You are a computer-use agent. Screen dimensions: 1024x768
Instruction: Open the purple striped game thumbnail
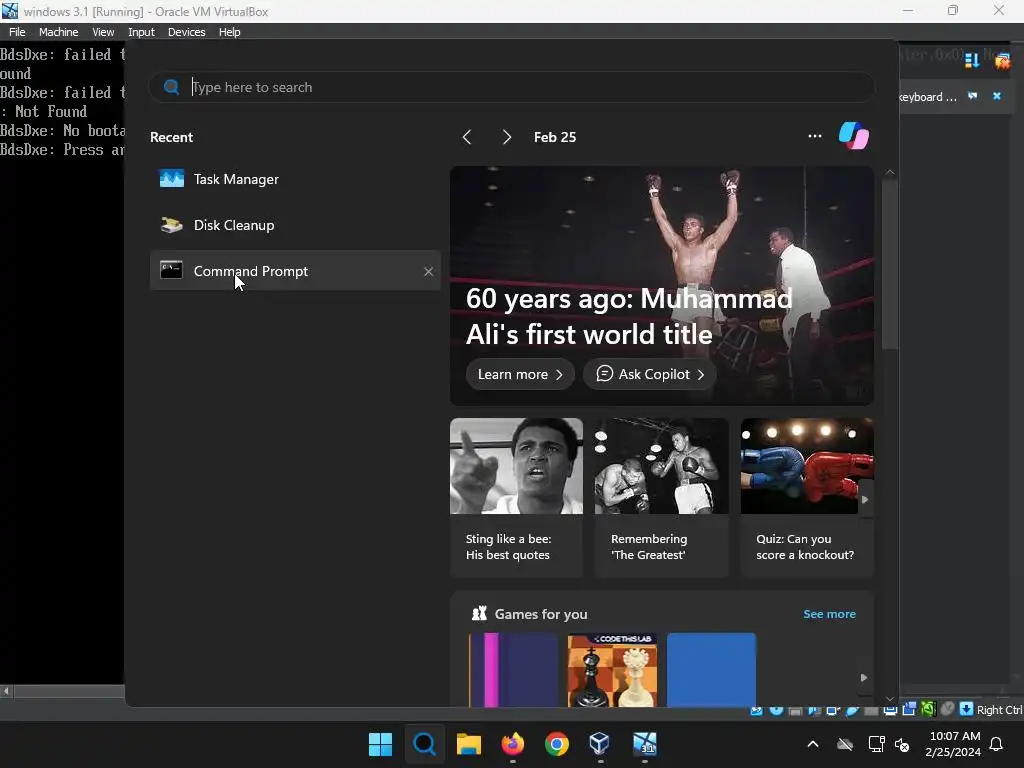pos(513,670)
